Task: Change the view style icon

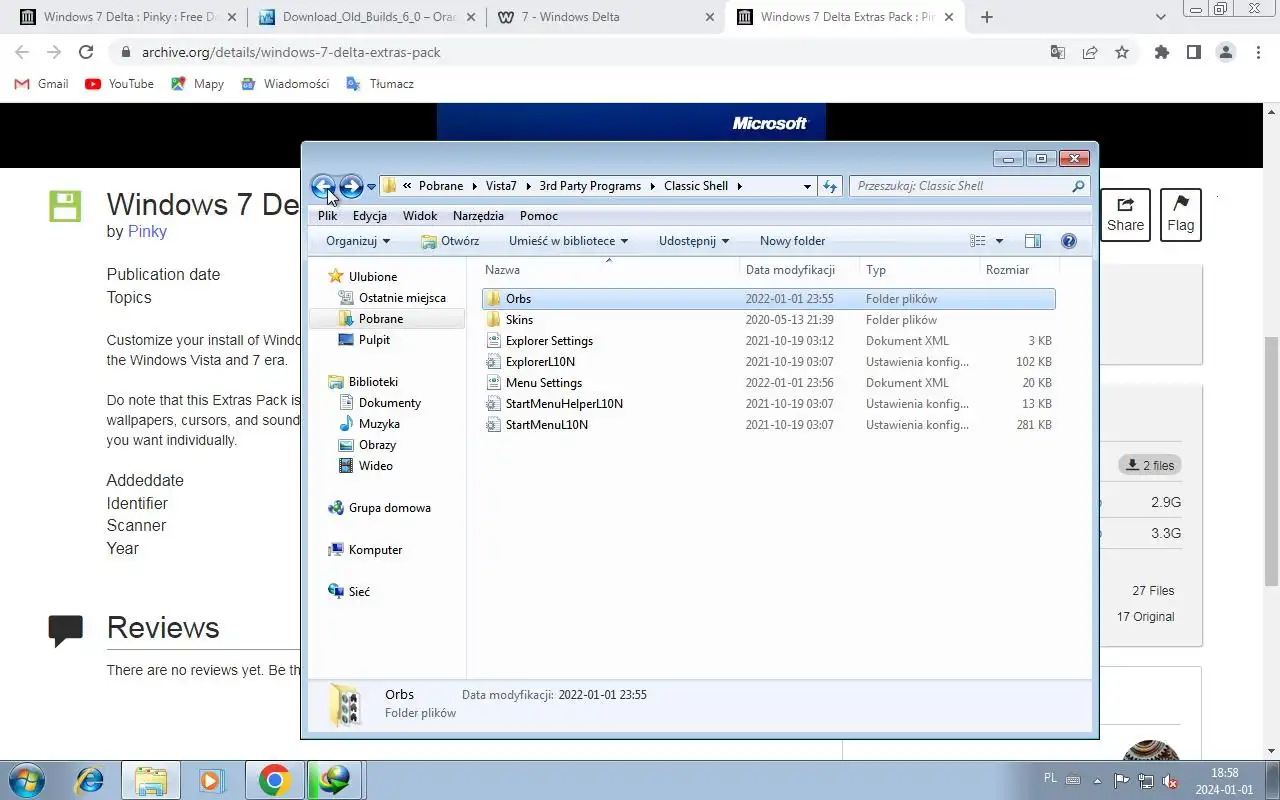Action: click(978, 241)
